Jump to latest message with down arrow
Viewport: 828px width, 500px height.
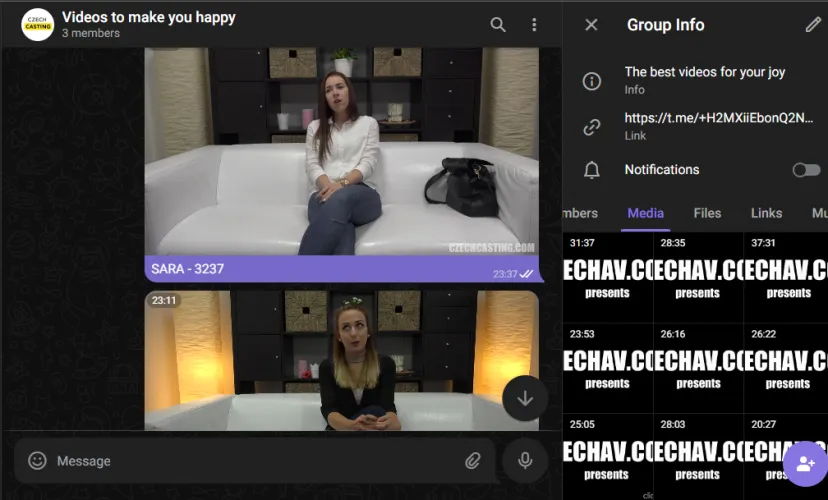[525, 398]
